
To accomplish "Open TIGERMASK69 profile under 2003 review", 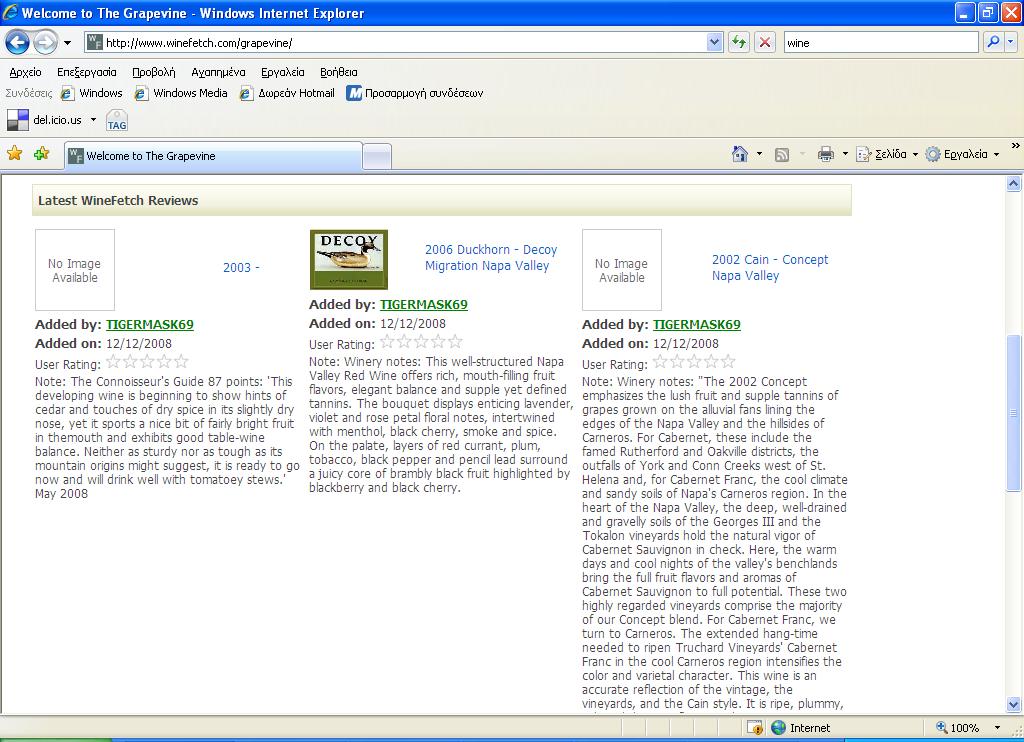I will (150, 325).
